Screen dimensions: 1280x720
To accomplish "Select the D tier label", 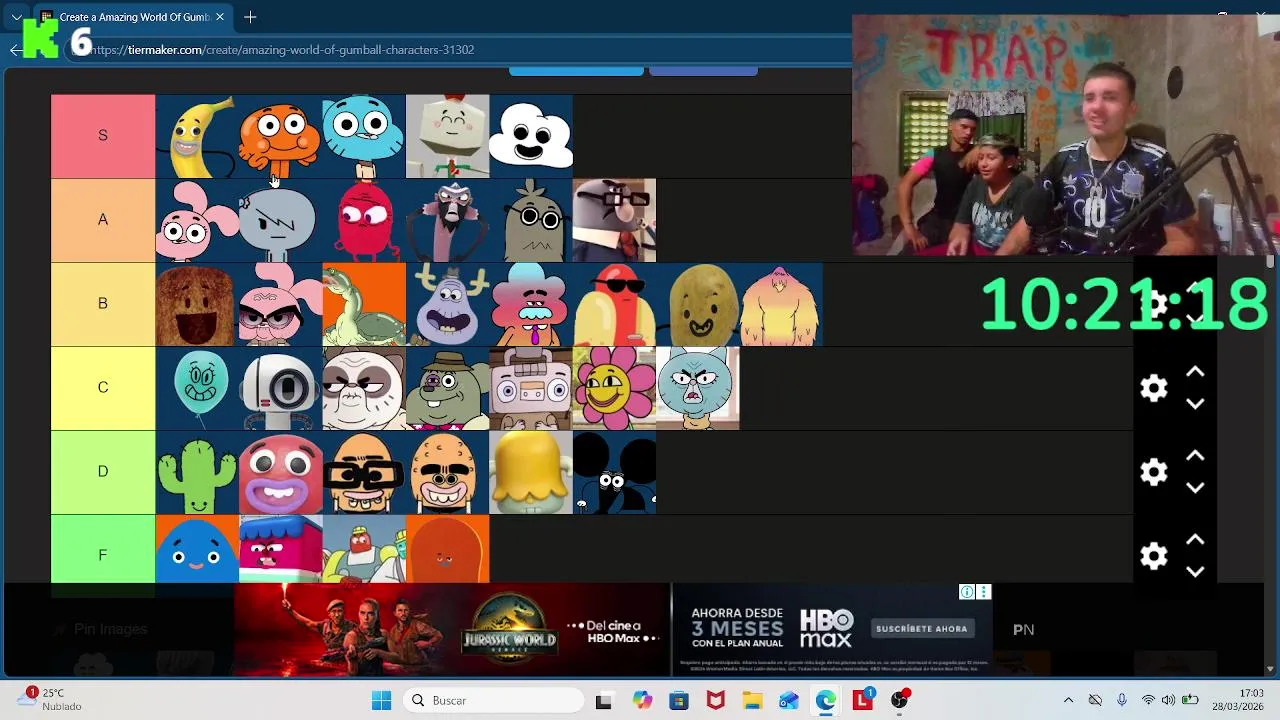I will coord(103,472).
